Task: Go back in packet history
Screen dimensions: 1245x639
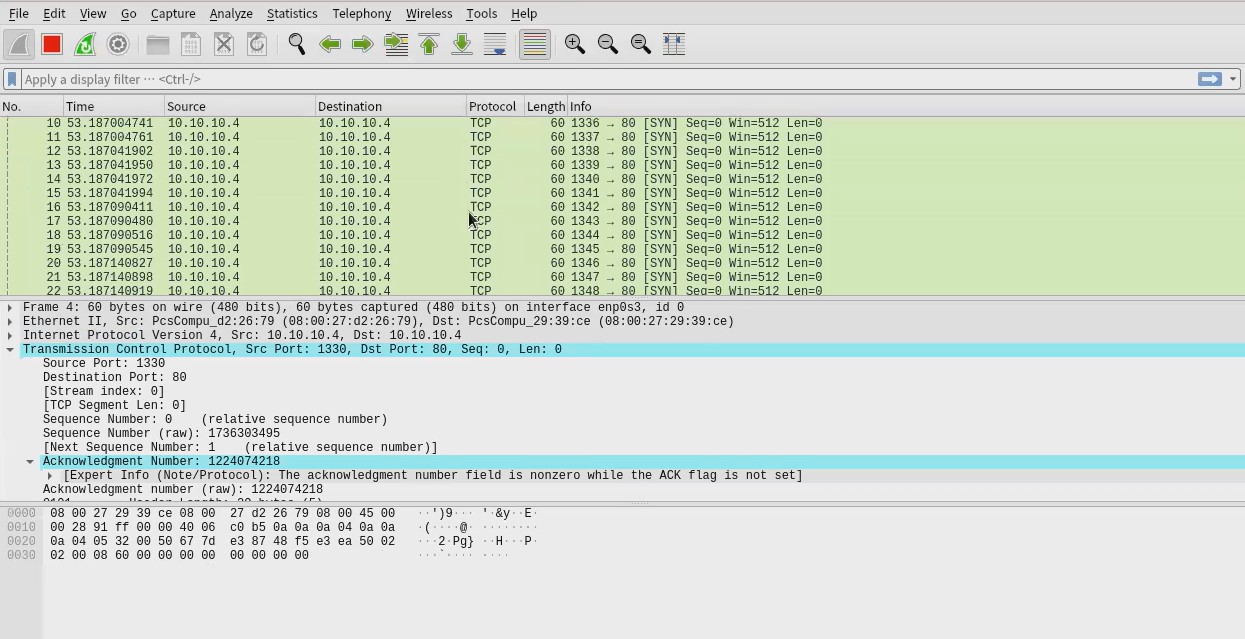Action: point(330,44)
